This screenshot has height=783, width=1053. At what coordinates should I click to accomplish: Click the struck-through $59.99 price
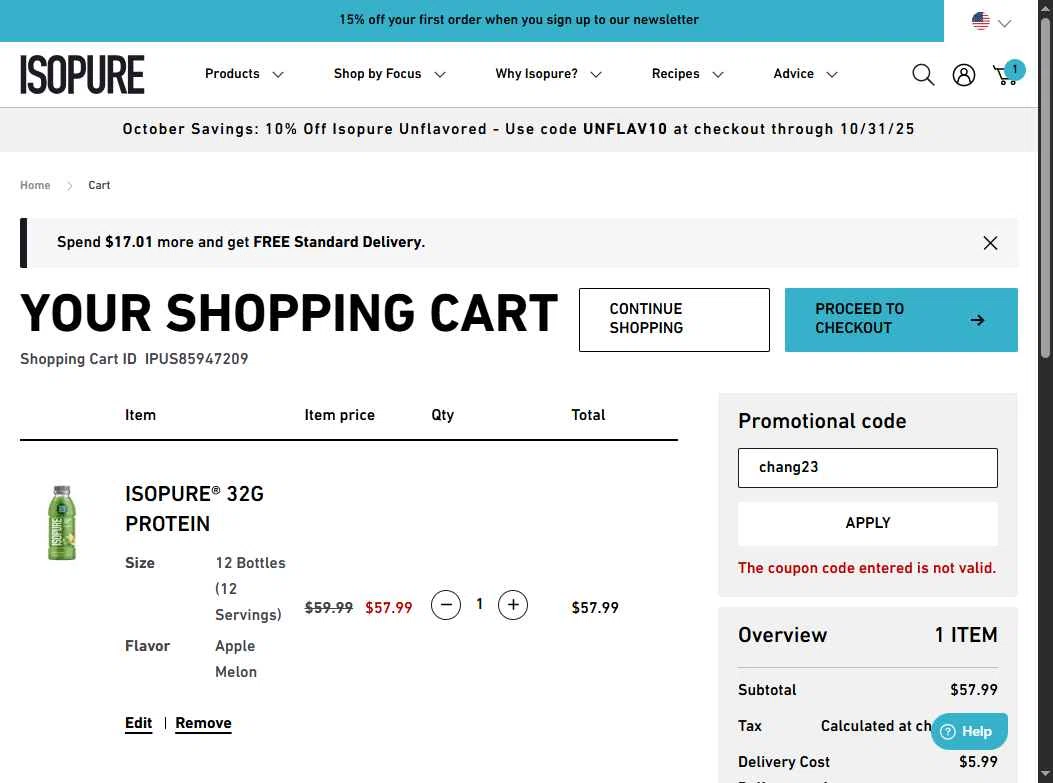(328, 608)
